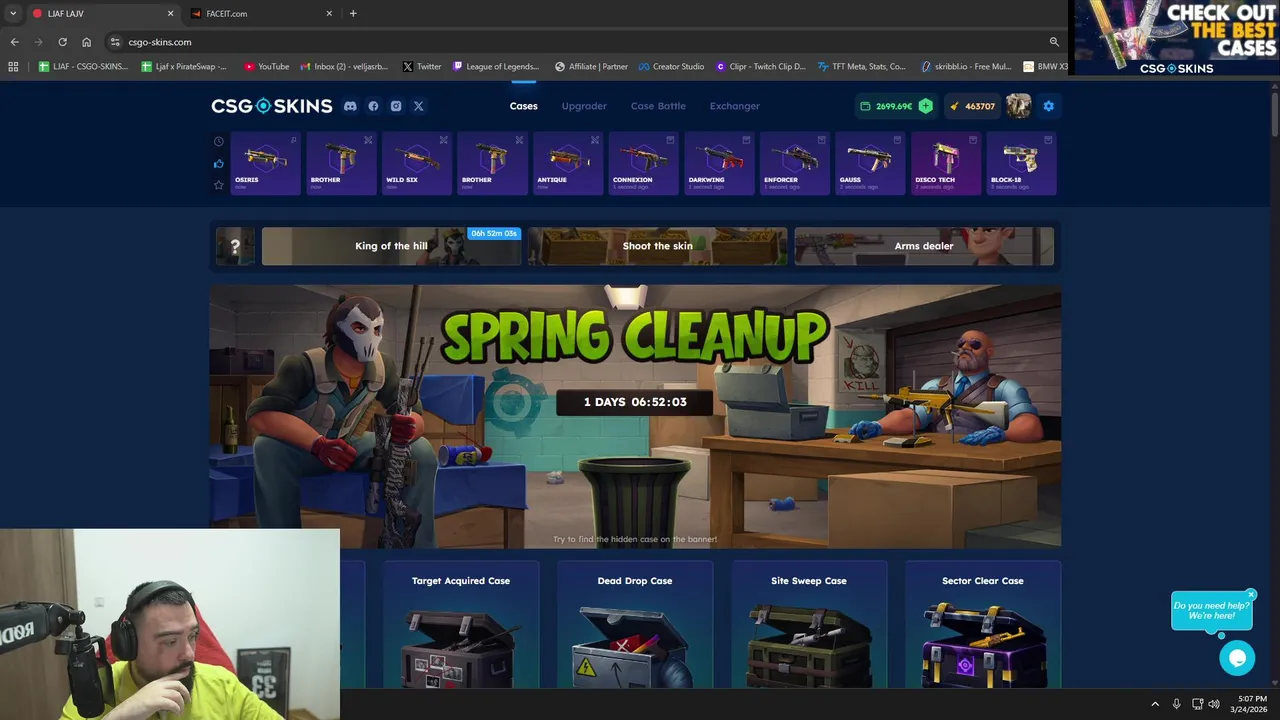Go to browser home page

point(86,42)
